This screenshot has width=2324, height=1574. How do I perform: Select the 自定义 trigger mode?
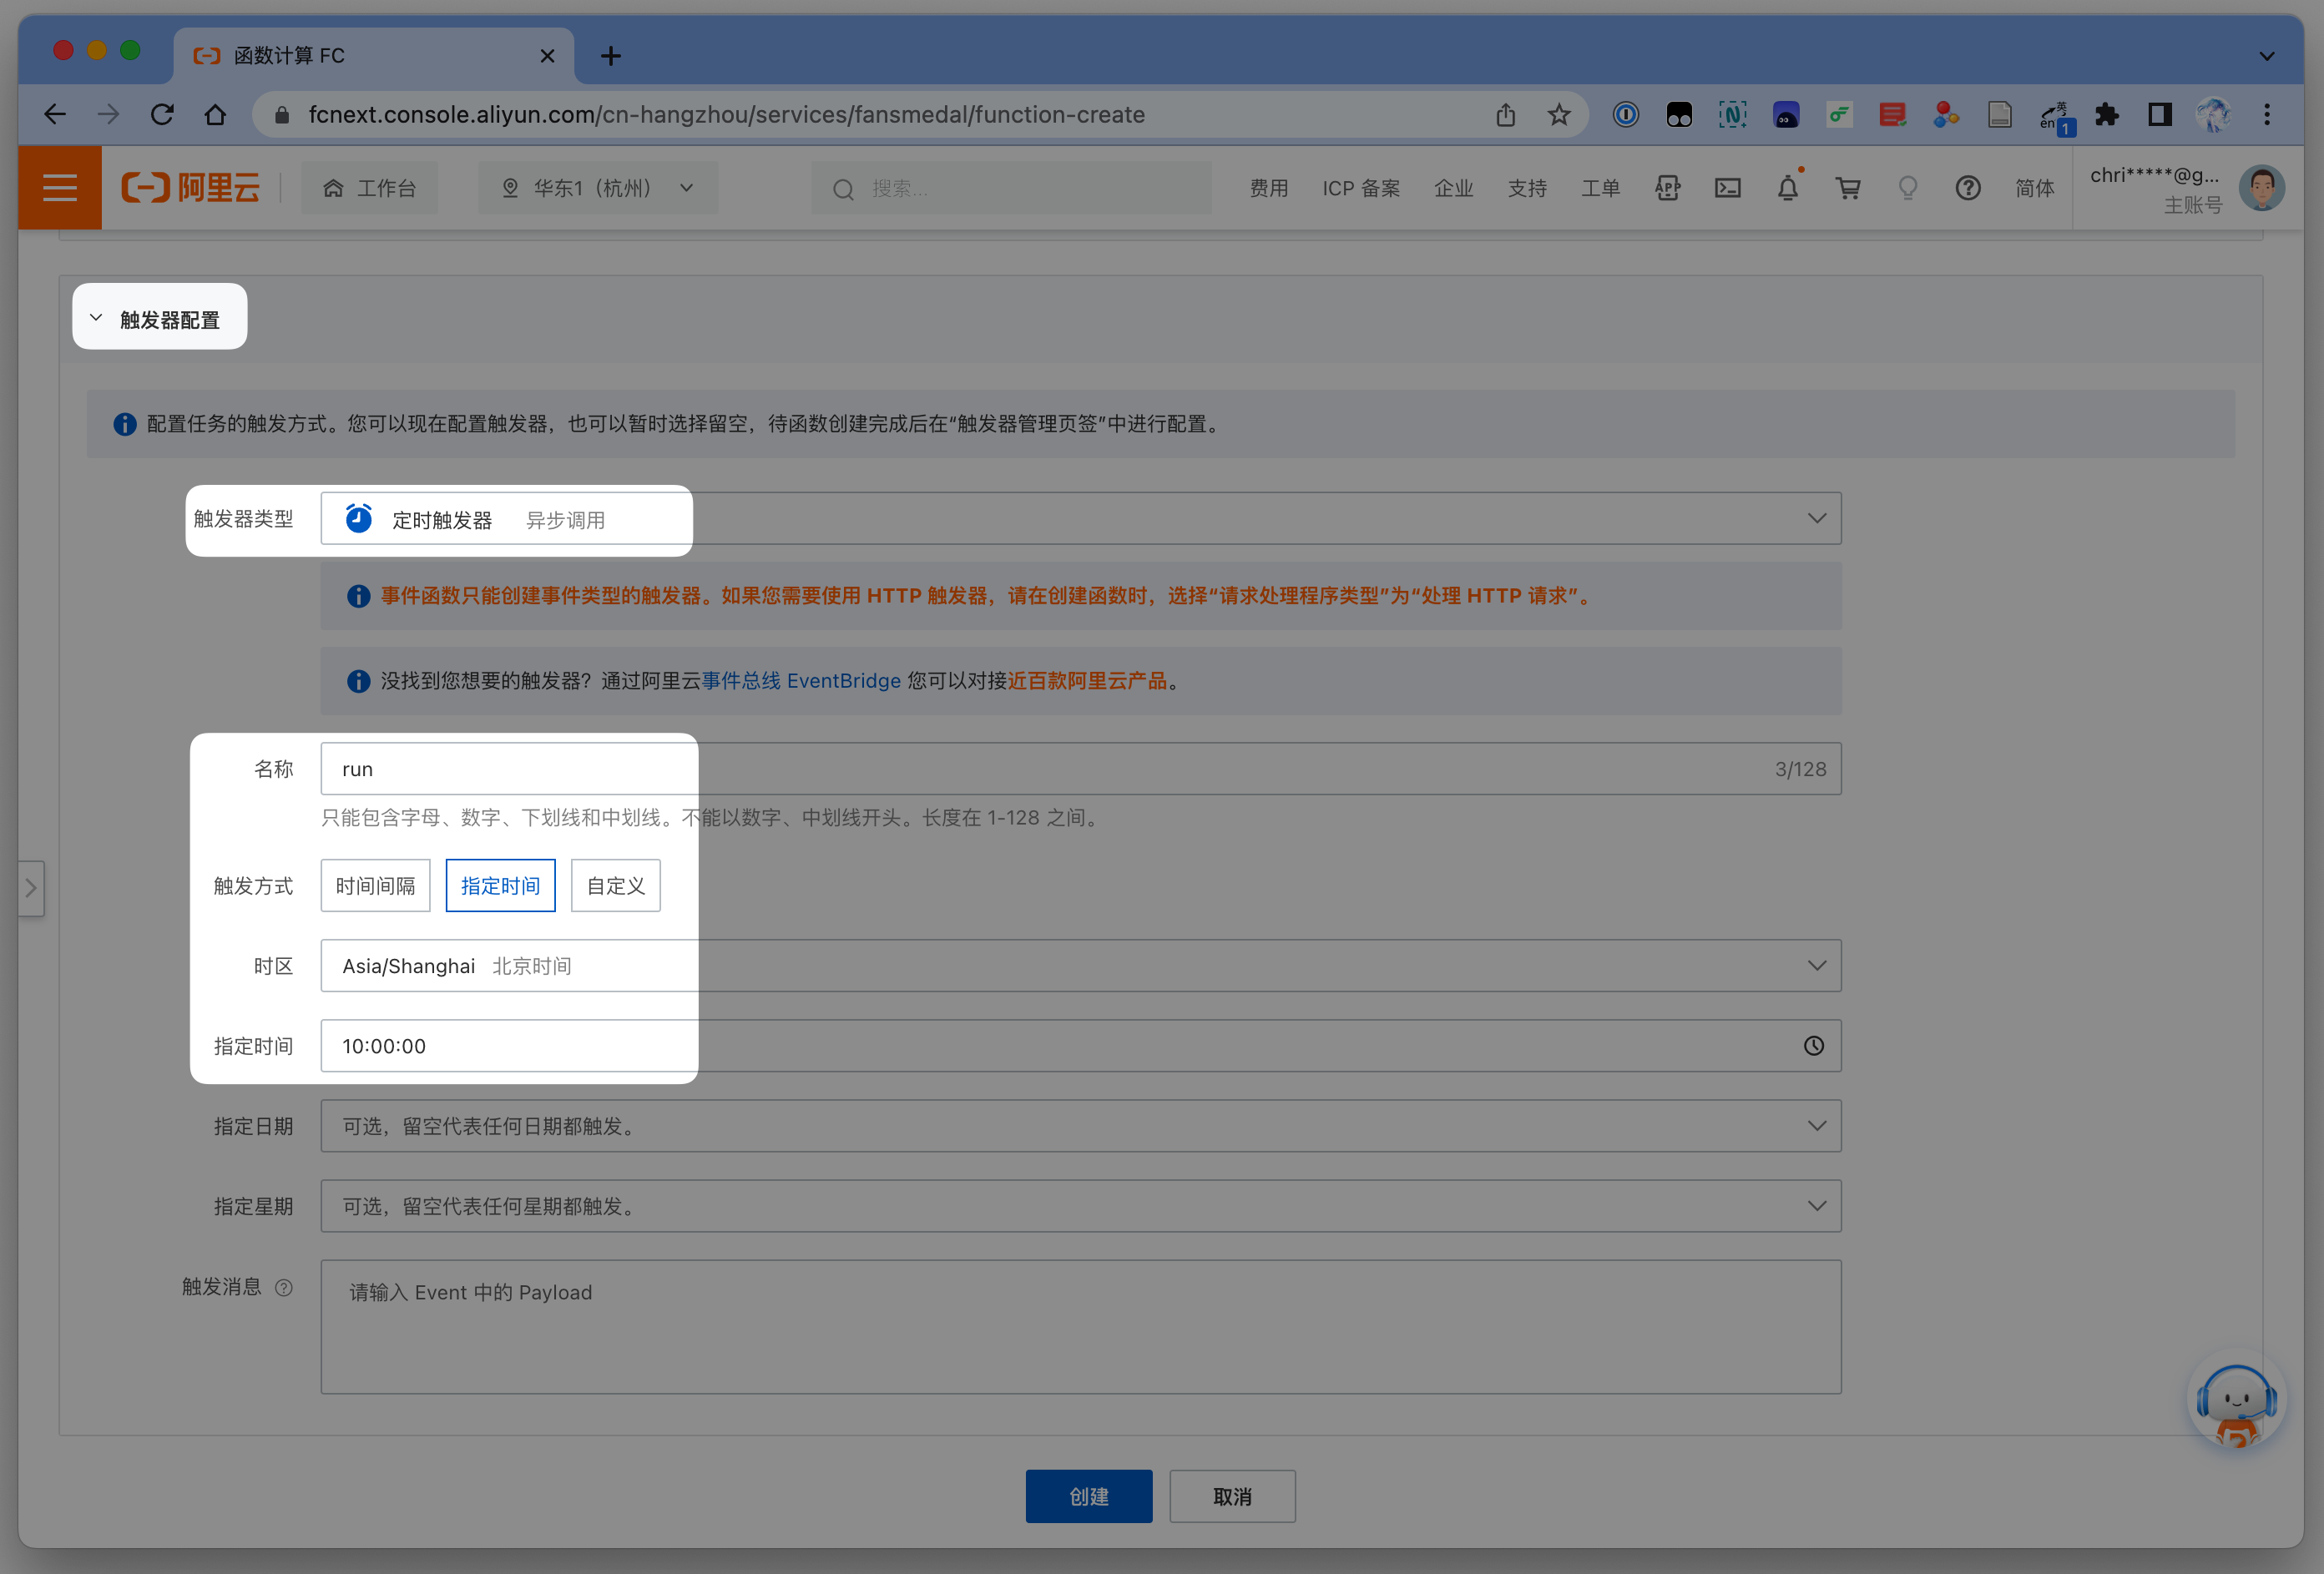(x=615, y=886)
